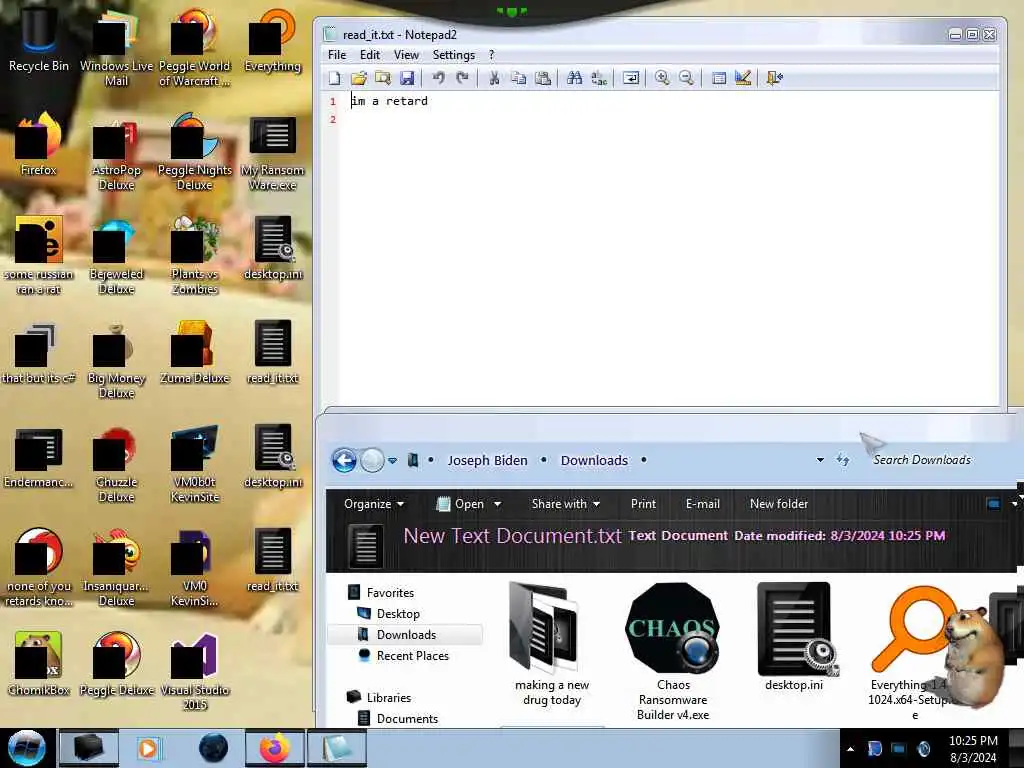Select Windows Live Mail desktop icon
The image size is (1024, 768).
pyautogui.click(x=116, y=47)
